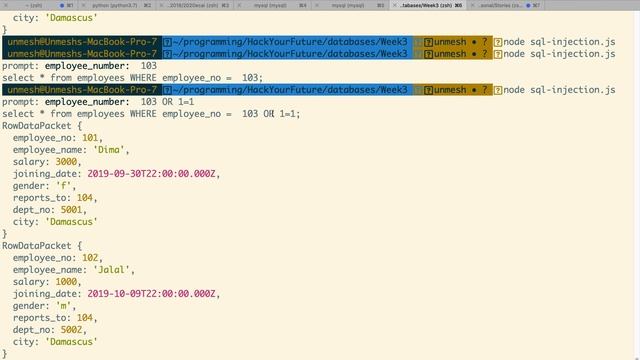Click "city: 'Damascus'" below dept_no 5002

tap(55, 342)
